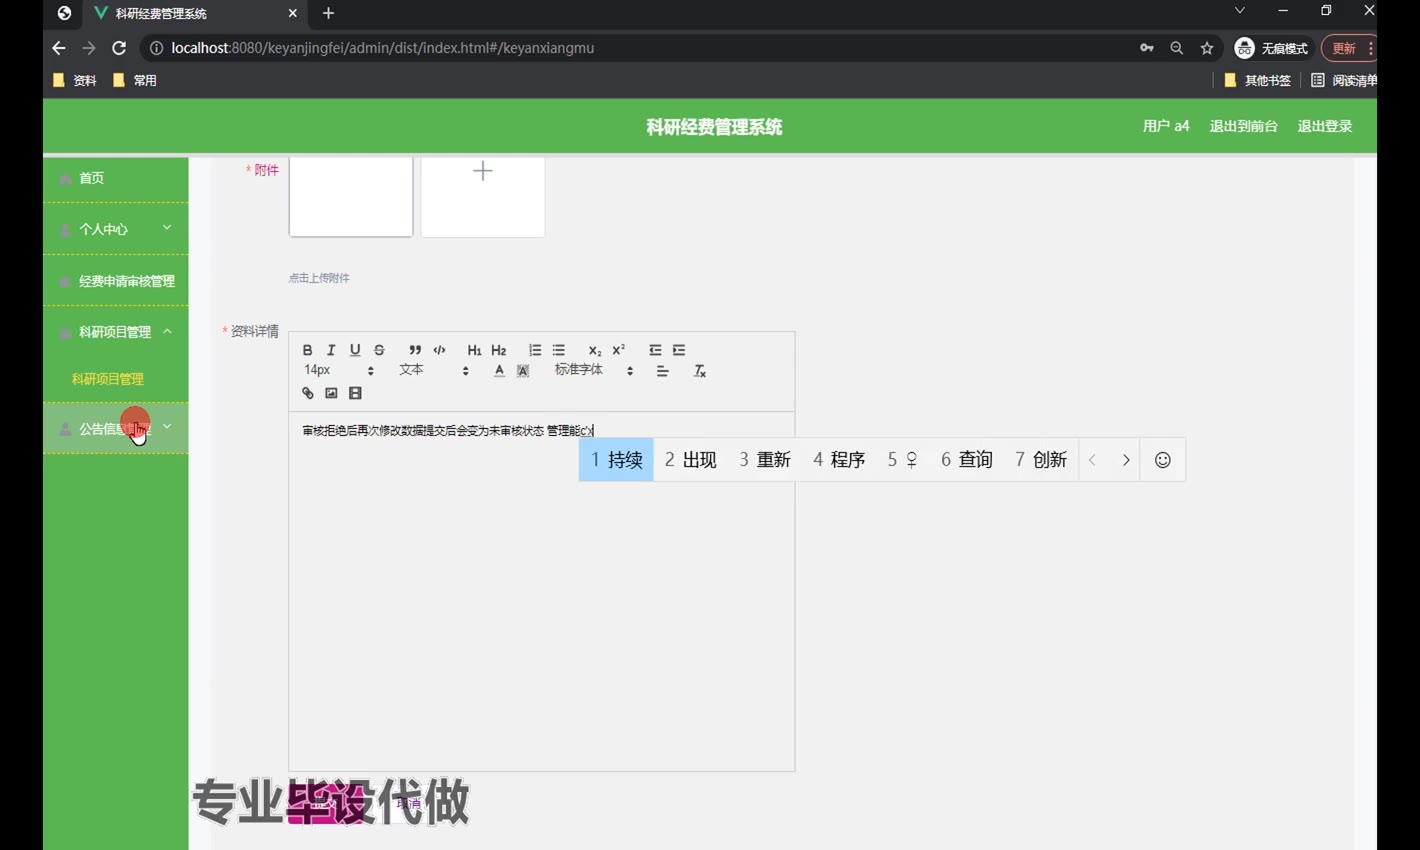Open the text color picker
Screen dimensions: 1420x850
(499, 371)
